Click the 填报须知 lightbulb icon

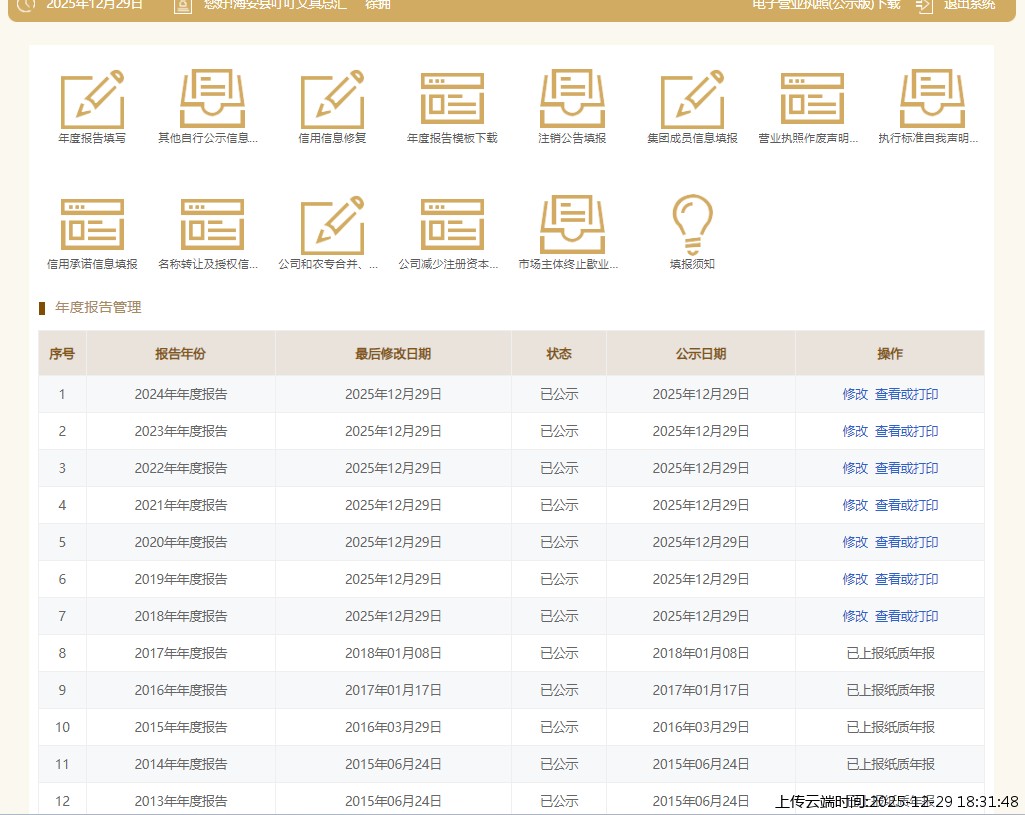click(x=692, y=225)
